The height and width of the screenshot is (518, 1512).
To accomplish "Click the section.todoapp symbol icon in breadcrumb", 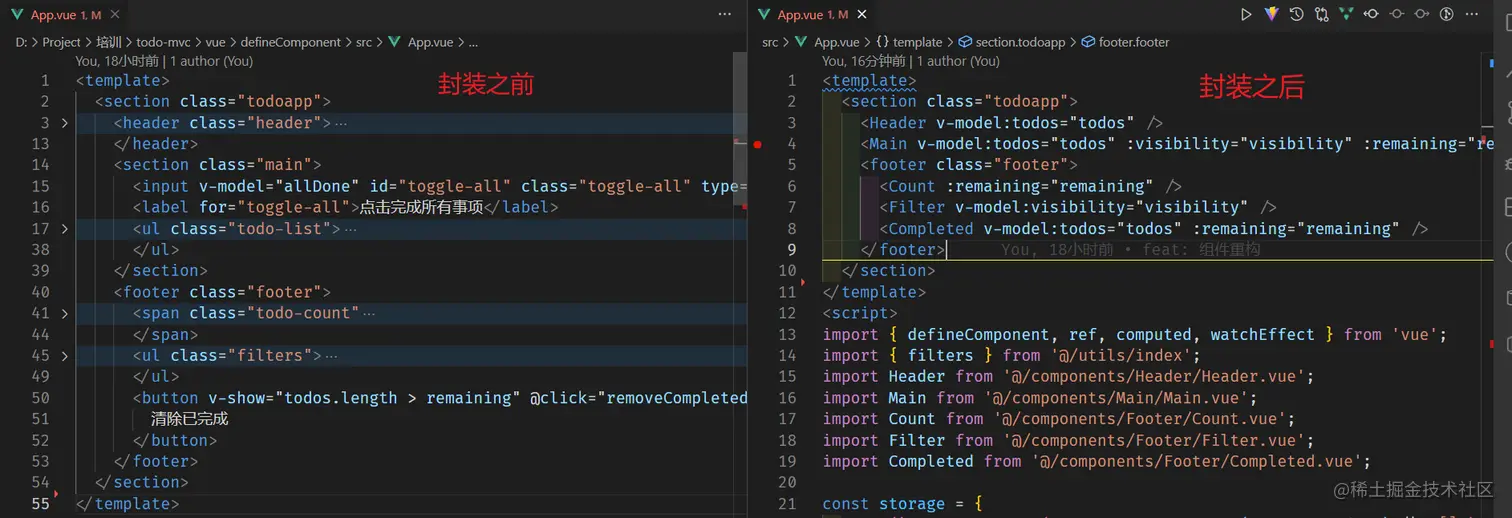I will click(x=965, y=42).
